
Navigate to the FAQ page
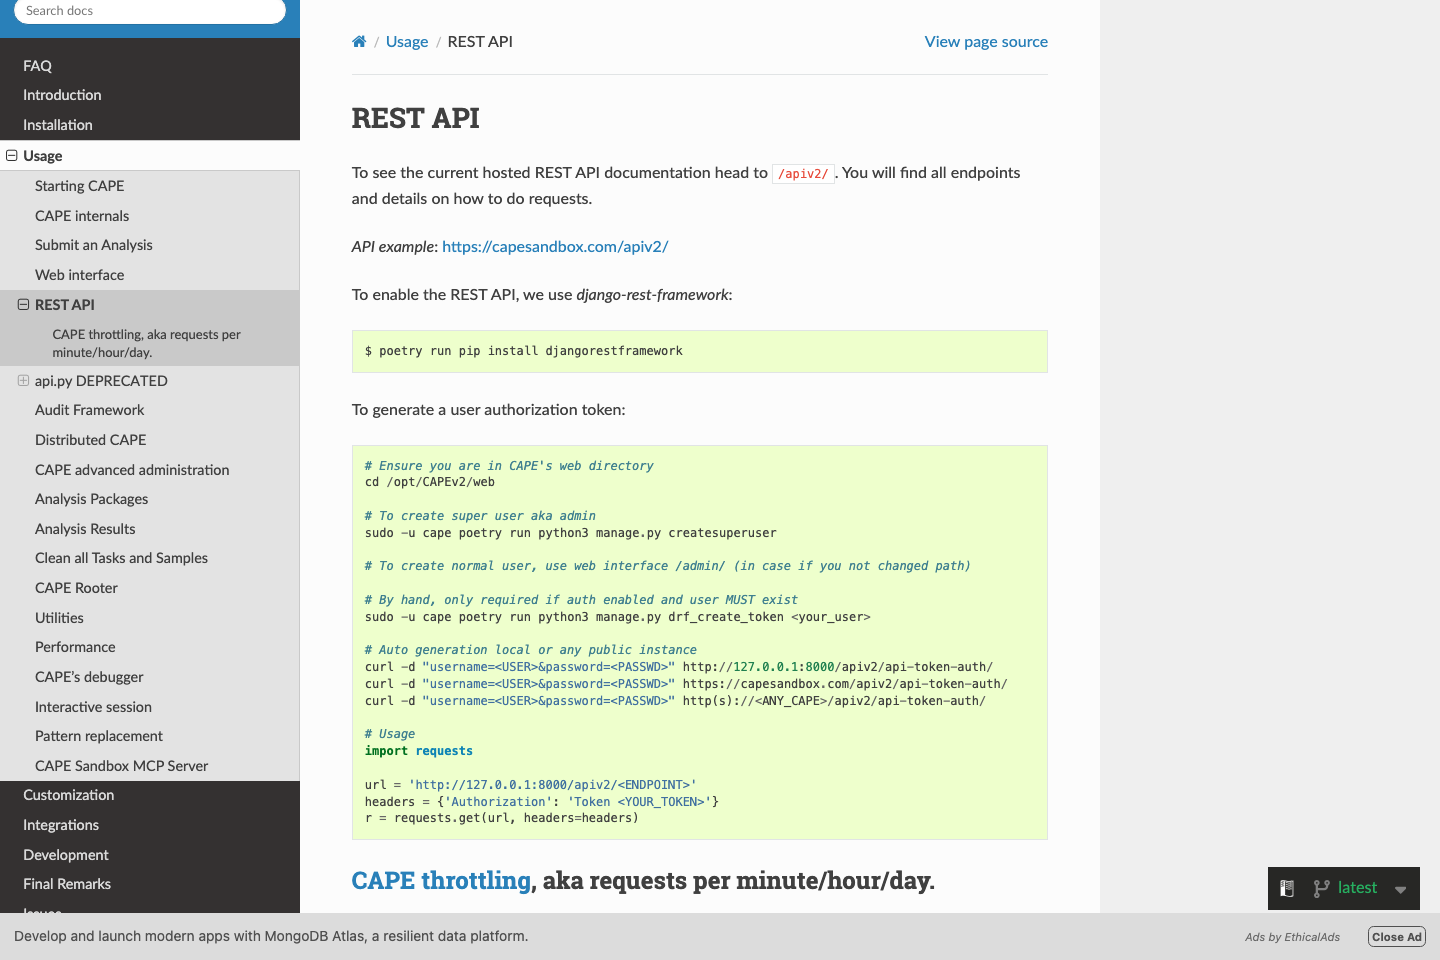37,65
